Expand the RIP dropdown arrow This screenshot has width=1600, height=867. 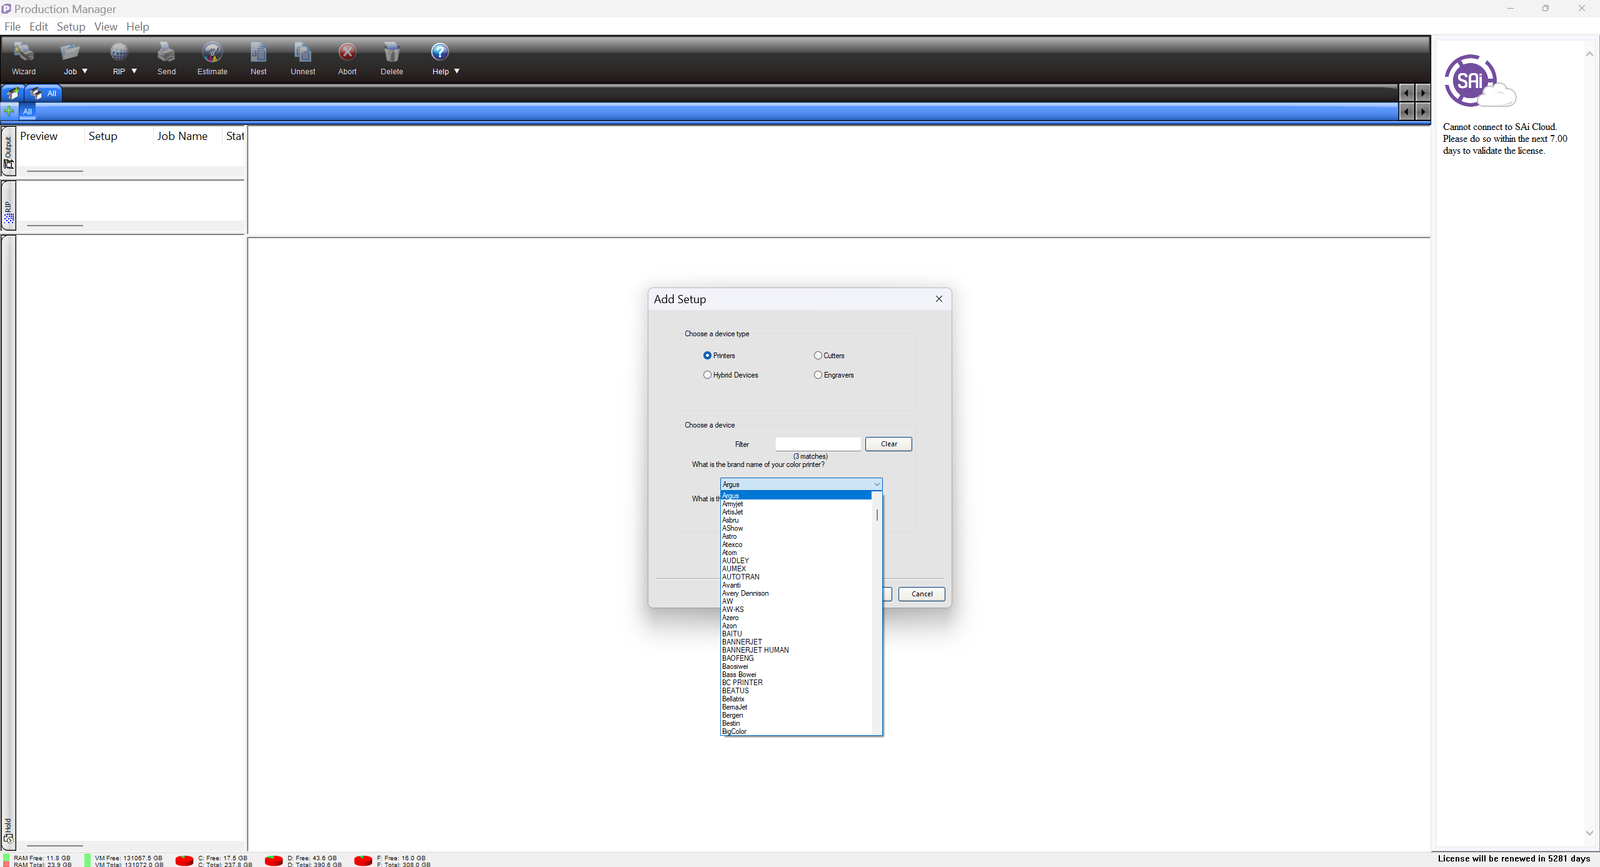pos(134,71)
